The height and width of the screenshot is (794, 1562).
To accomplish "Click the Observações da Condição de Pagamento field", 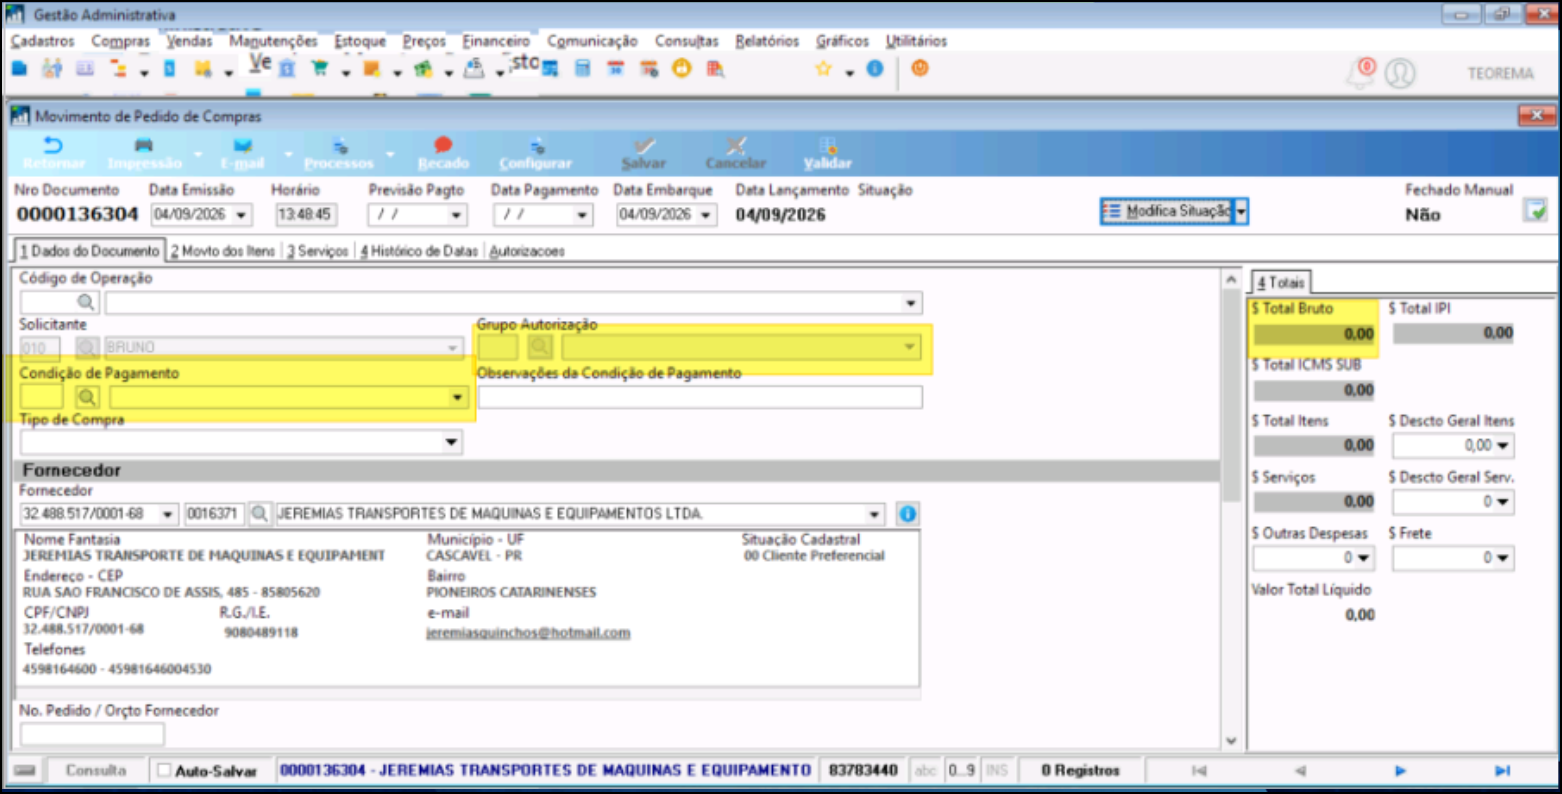I will pyautogui.click(x=700, y=397).
